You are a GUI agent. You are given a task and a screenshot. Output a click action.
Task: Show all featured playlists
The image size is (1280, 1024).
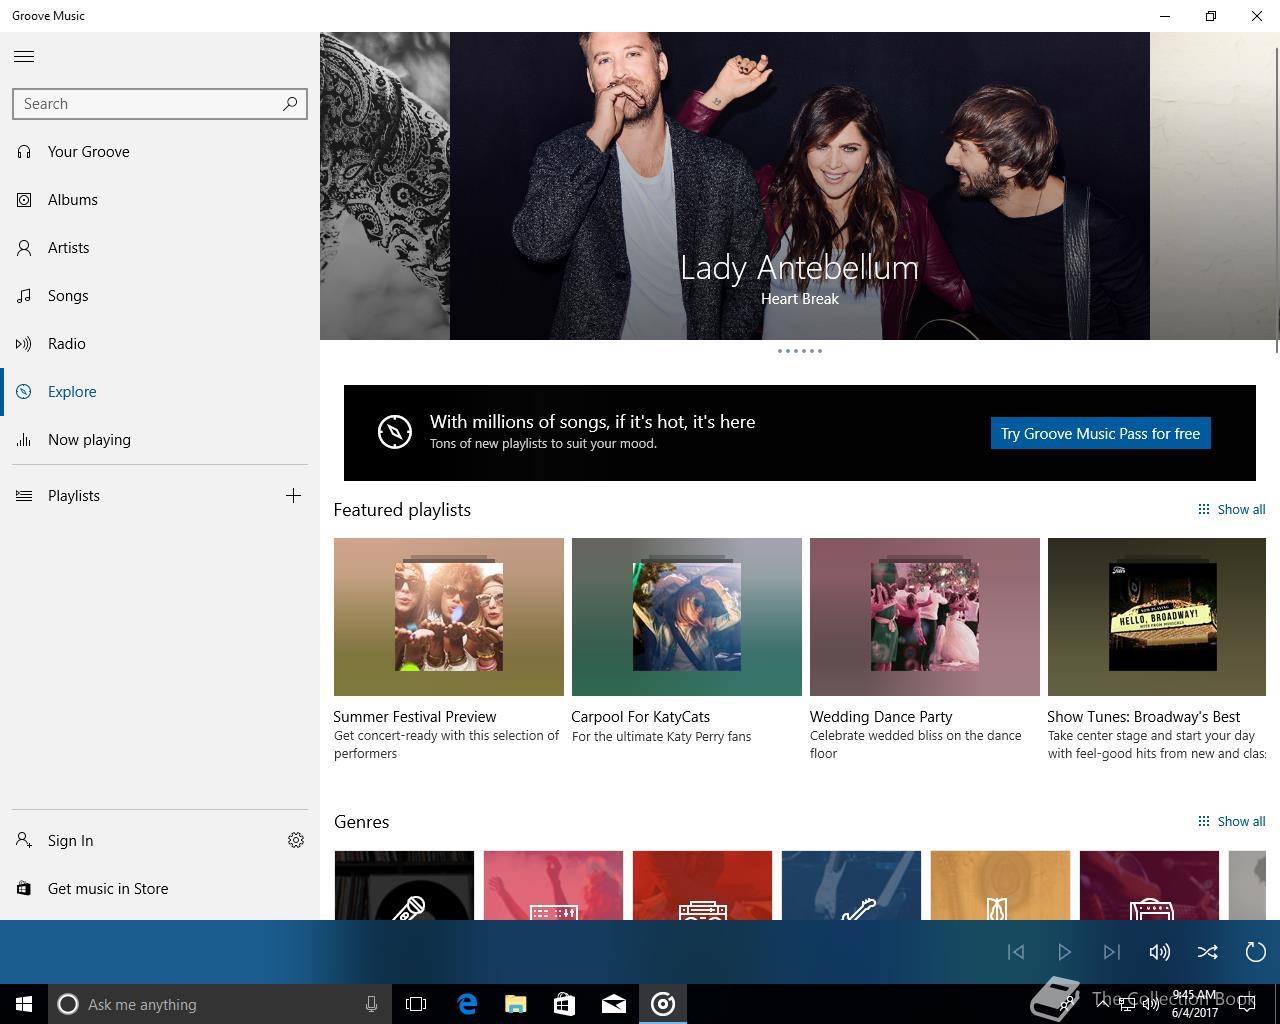[x=1232, y=509]
